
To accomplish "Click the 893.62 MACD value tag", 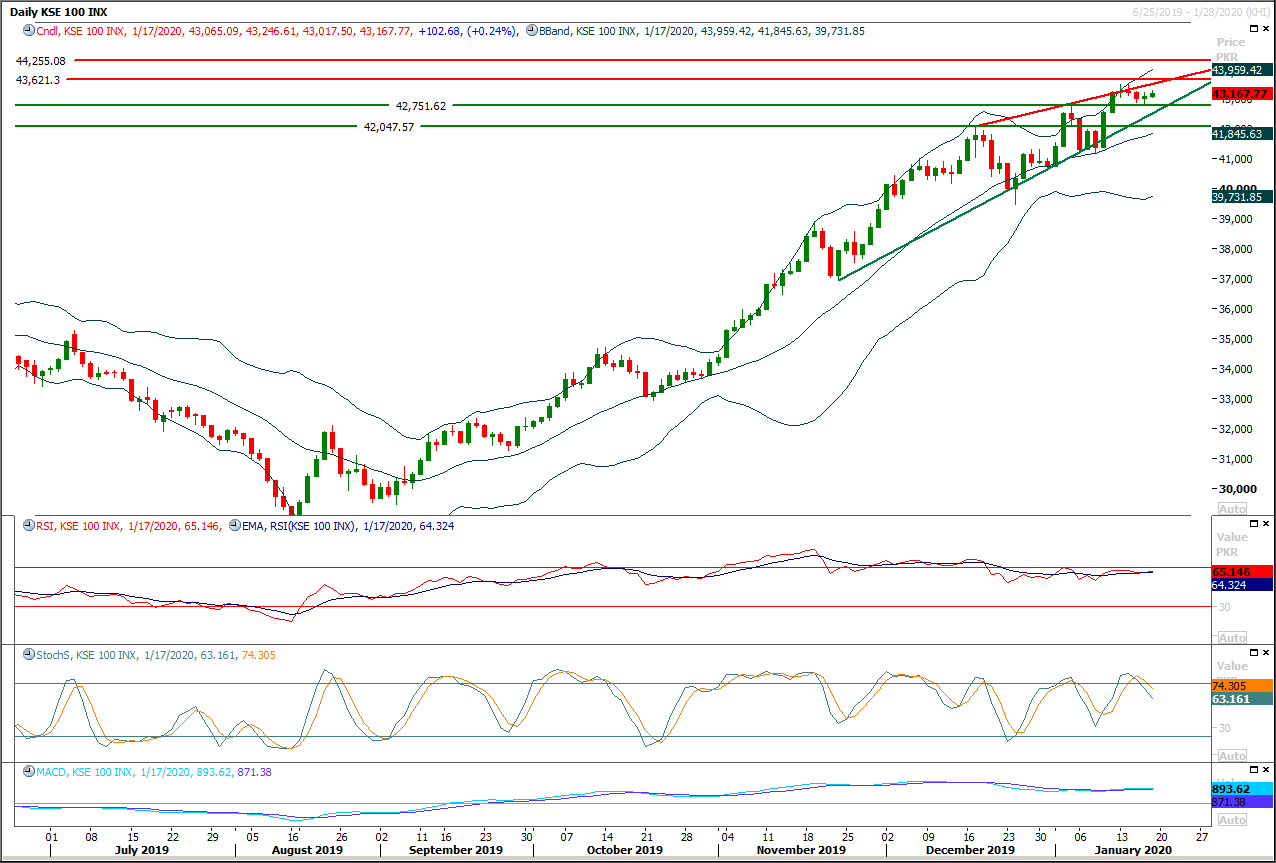I will [1243, 789].
